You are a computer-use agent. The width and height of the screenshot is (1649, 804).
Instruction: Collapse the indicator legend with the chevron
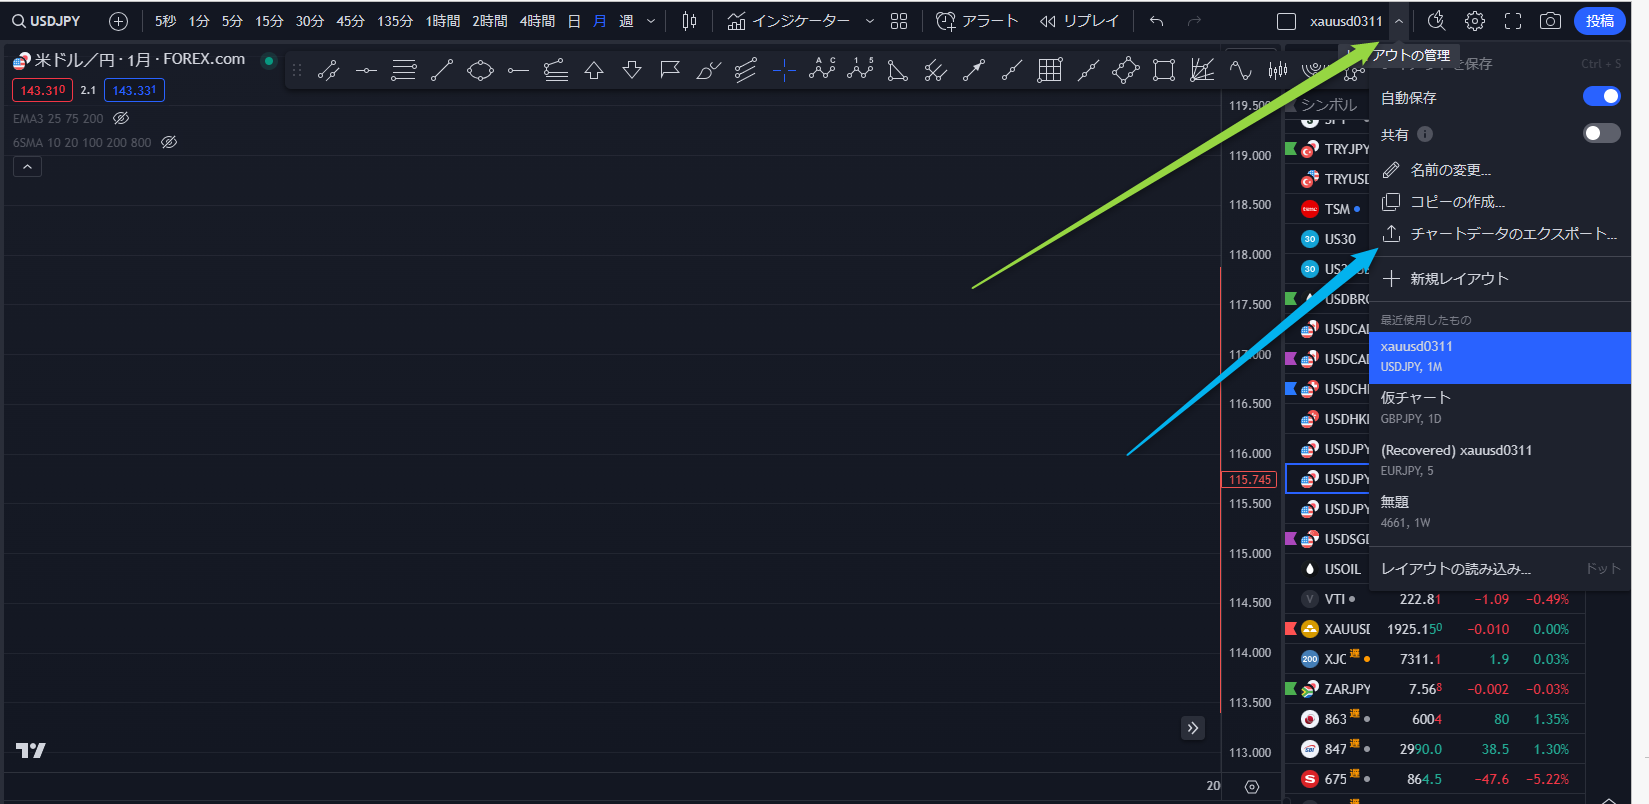click(27, 167)
